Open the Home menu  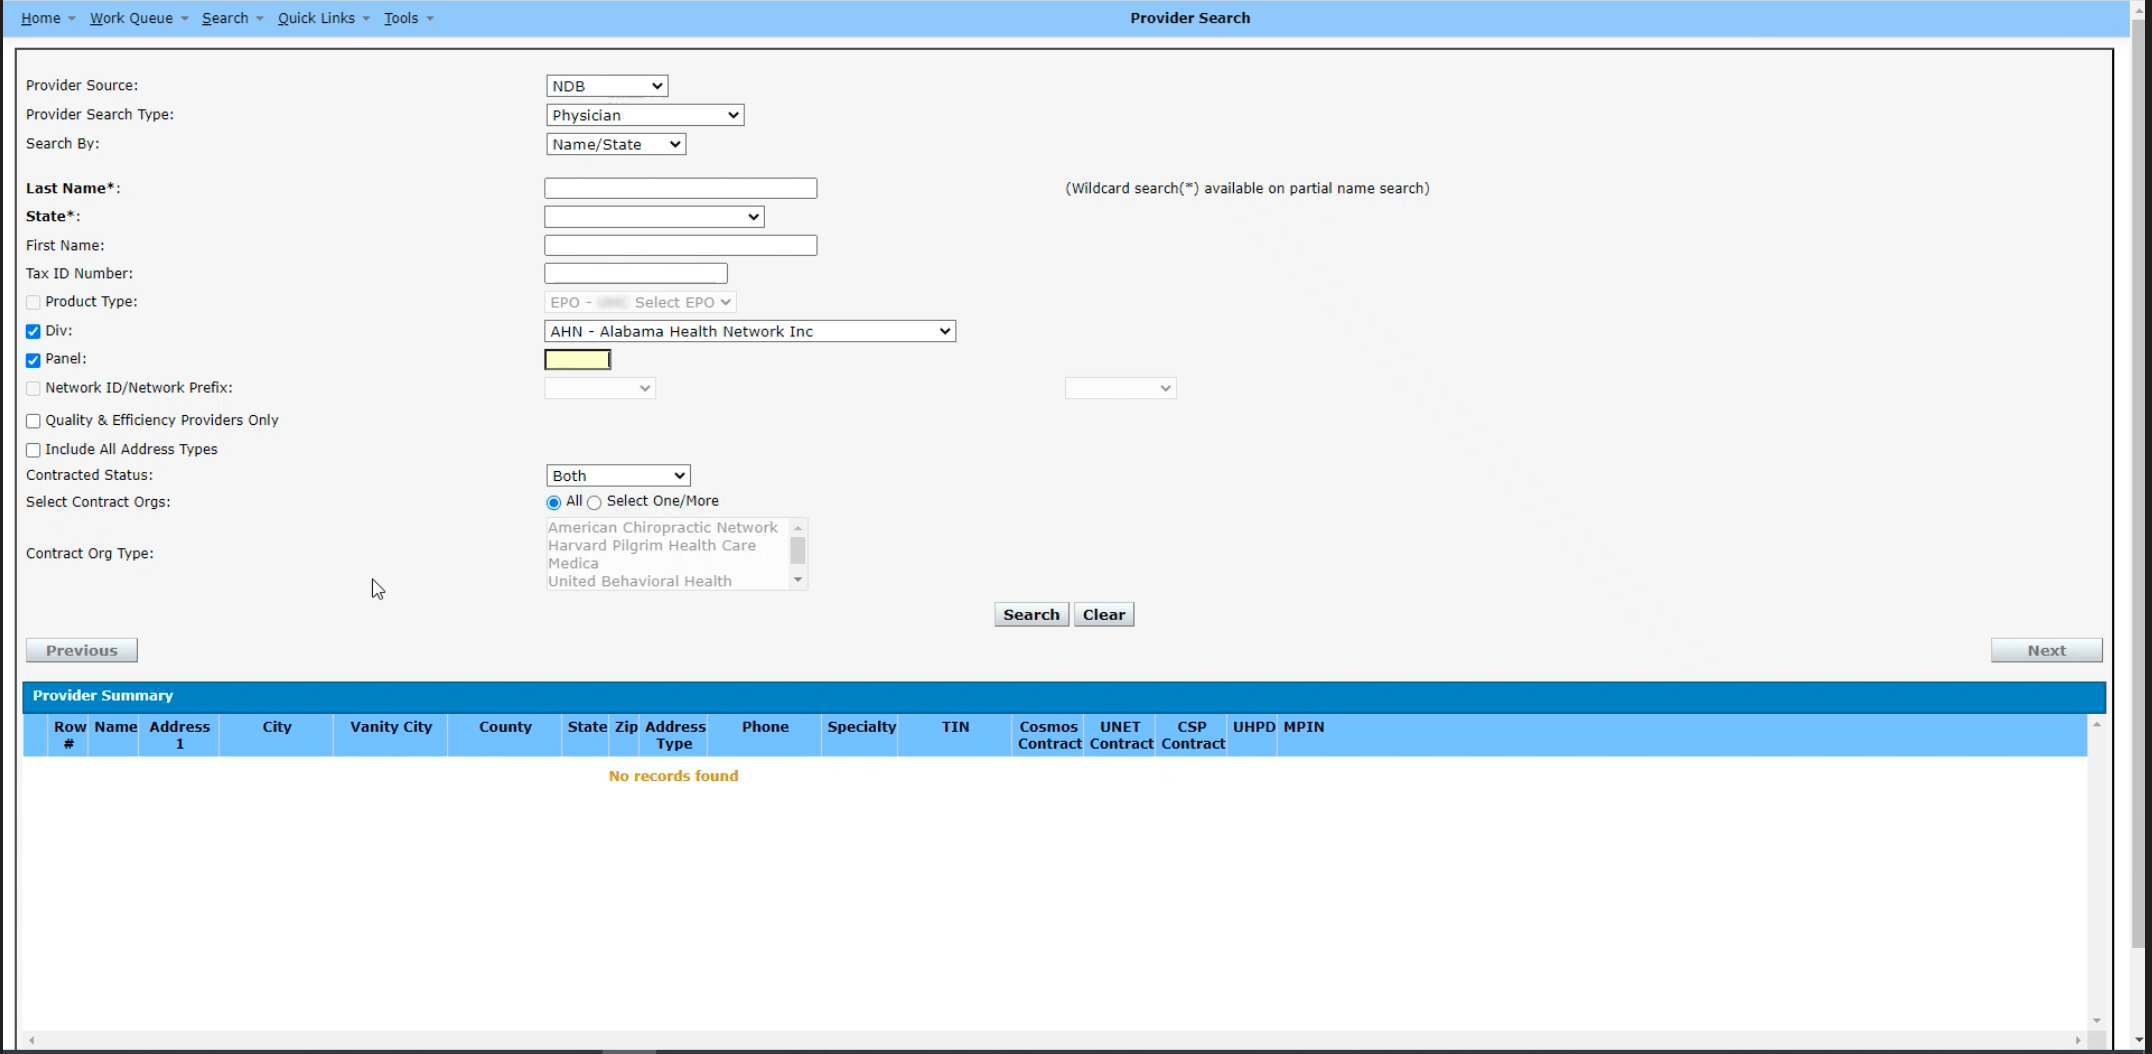41,18
